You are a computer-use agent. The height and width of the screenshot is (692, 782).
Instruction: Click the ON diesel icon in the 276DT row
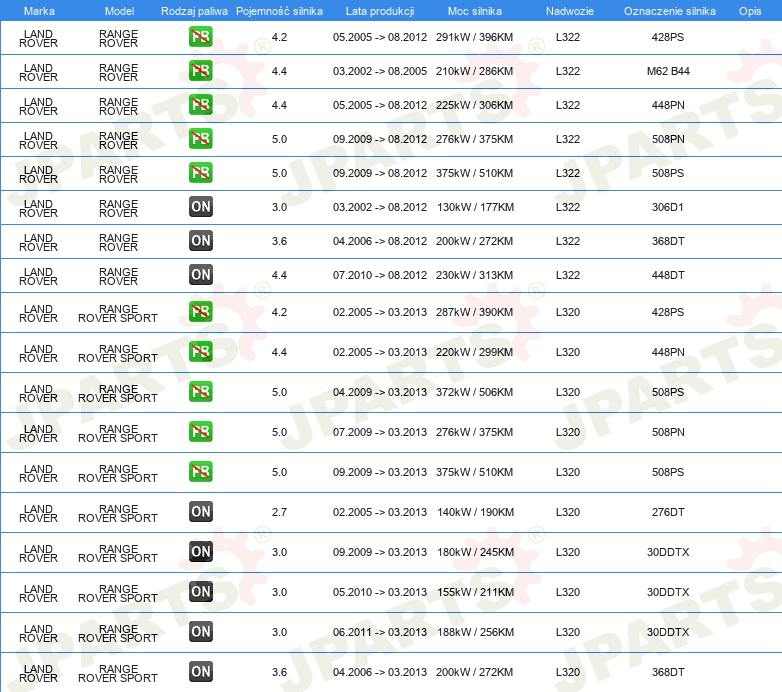click(x=200, y=512)
